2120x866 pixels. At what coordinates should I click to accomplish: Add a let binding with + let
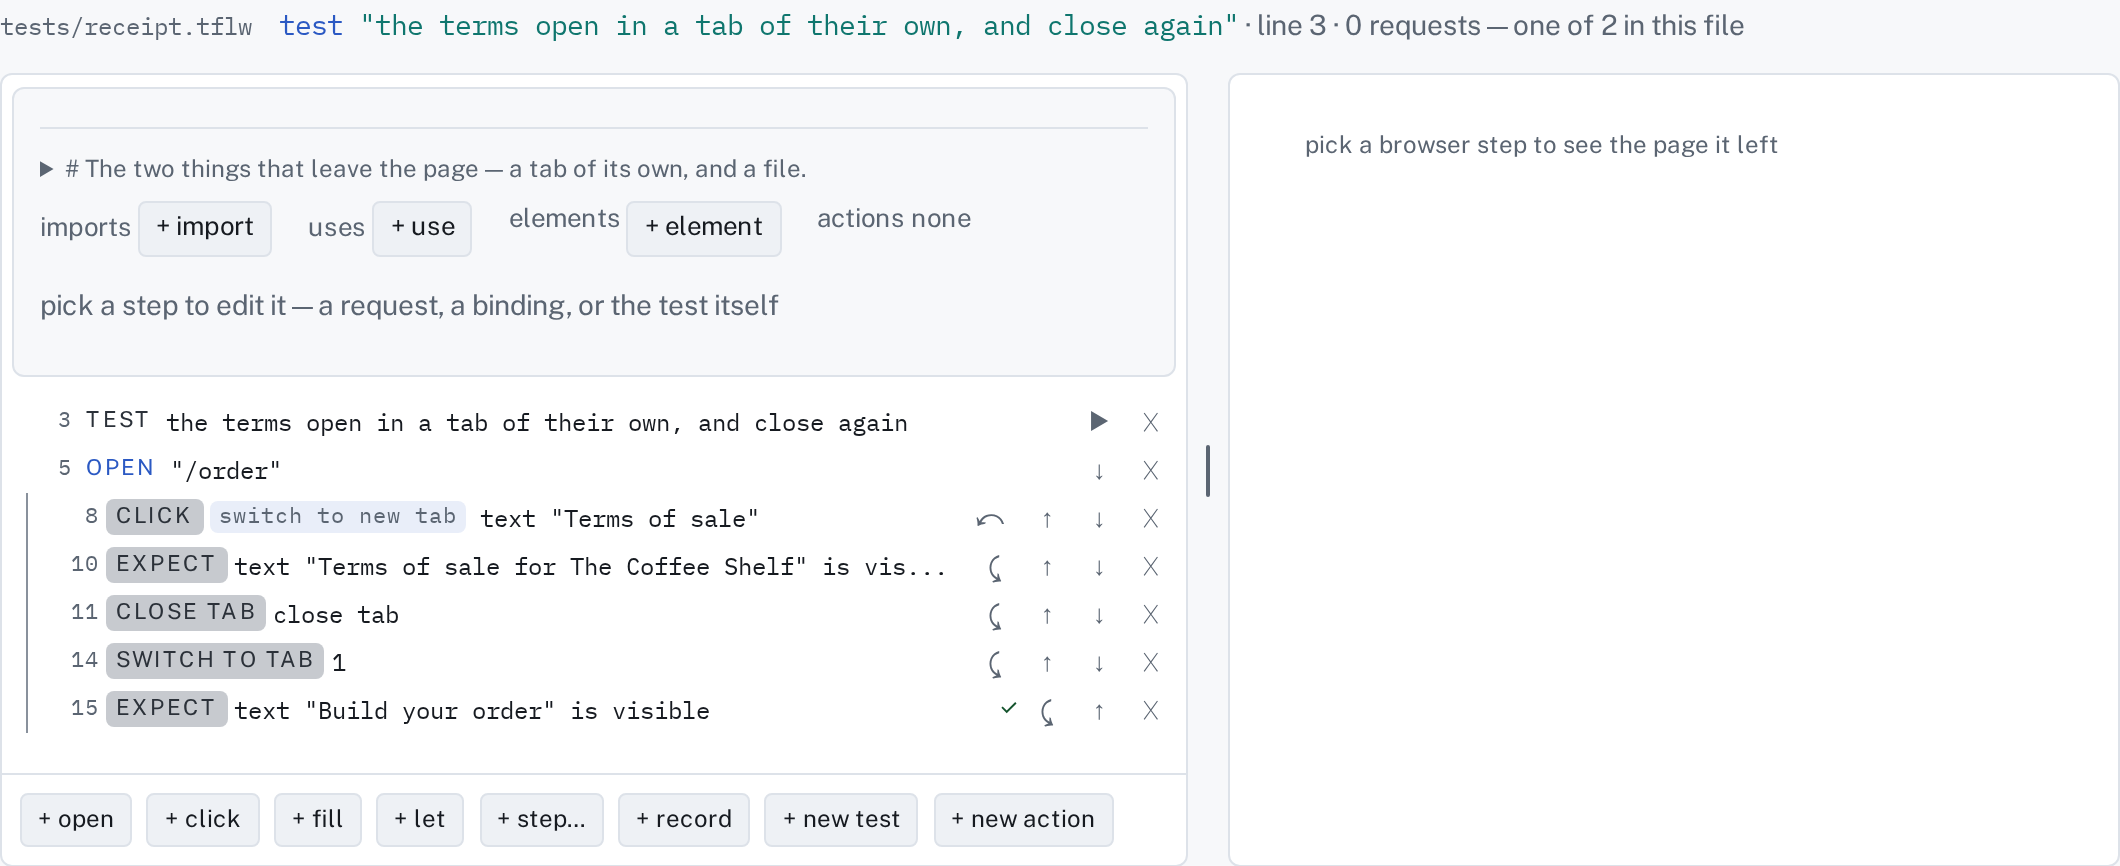point(420,820)
